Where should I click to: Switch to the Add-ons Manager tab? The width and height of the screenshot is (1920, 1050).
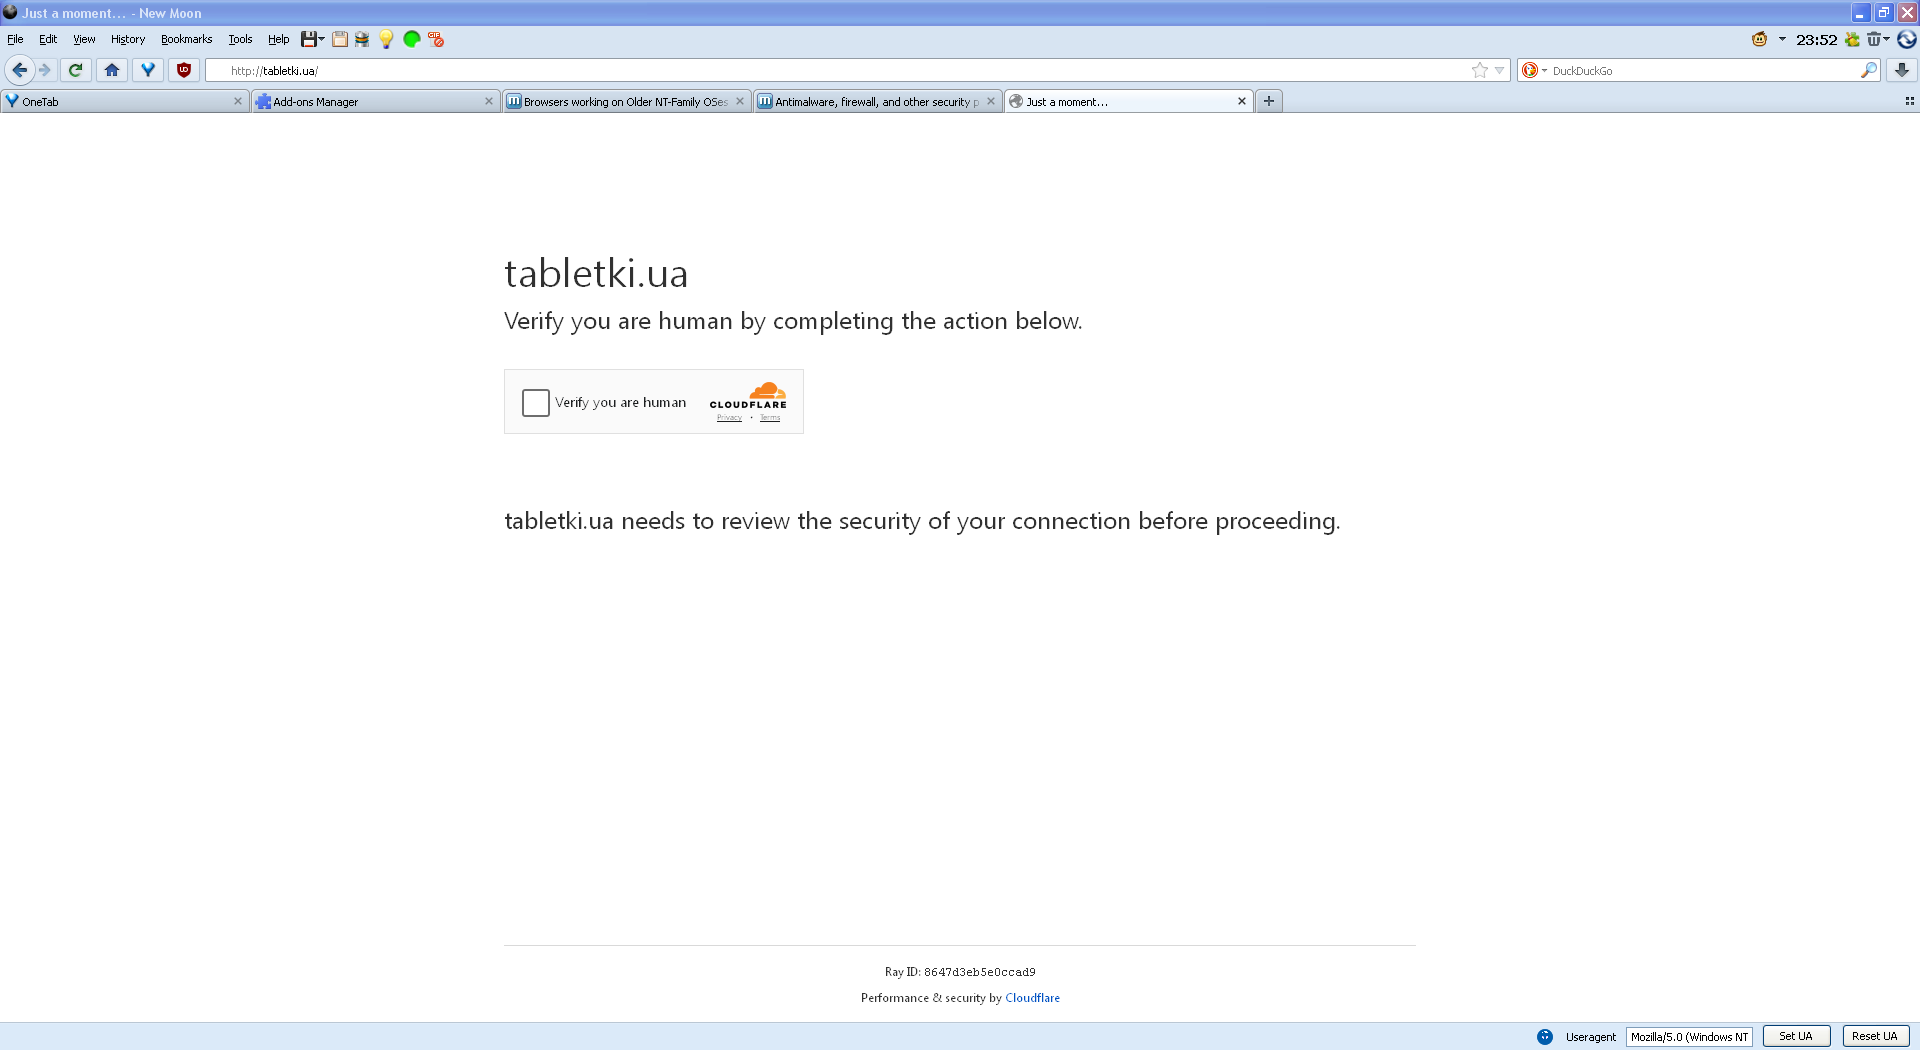tap(376, 101)
